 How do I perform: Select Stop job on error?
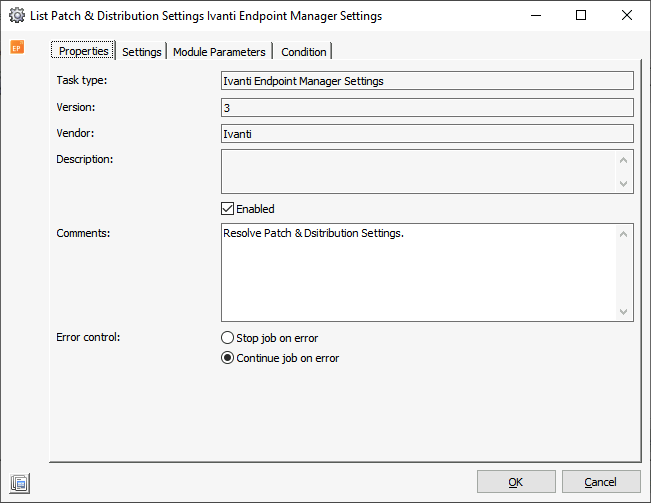pos(228,338)
